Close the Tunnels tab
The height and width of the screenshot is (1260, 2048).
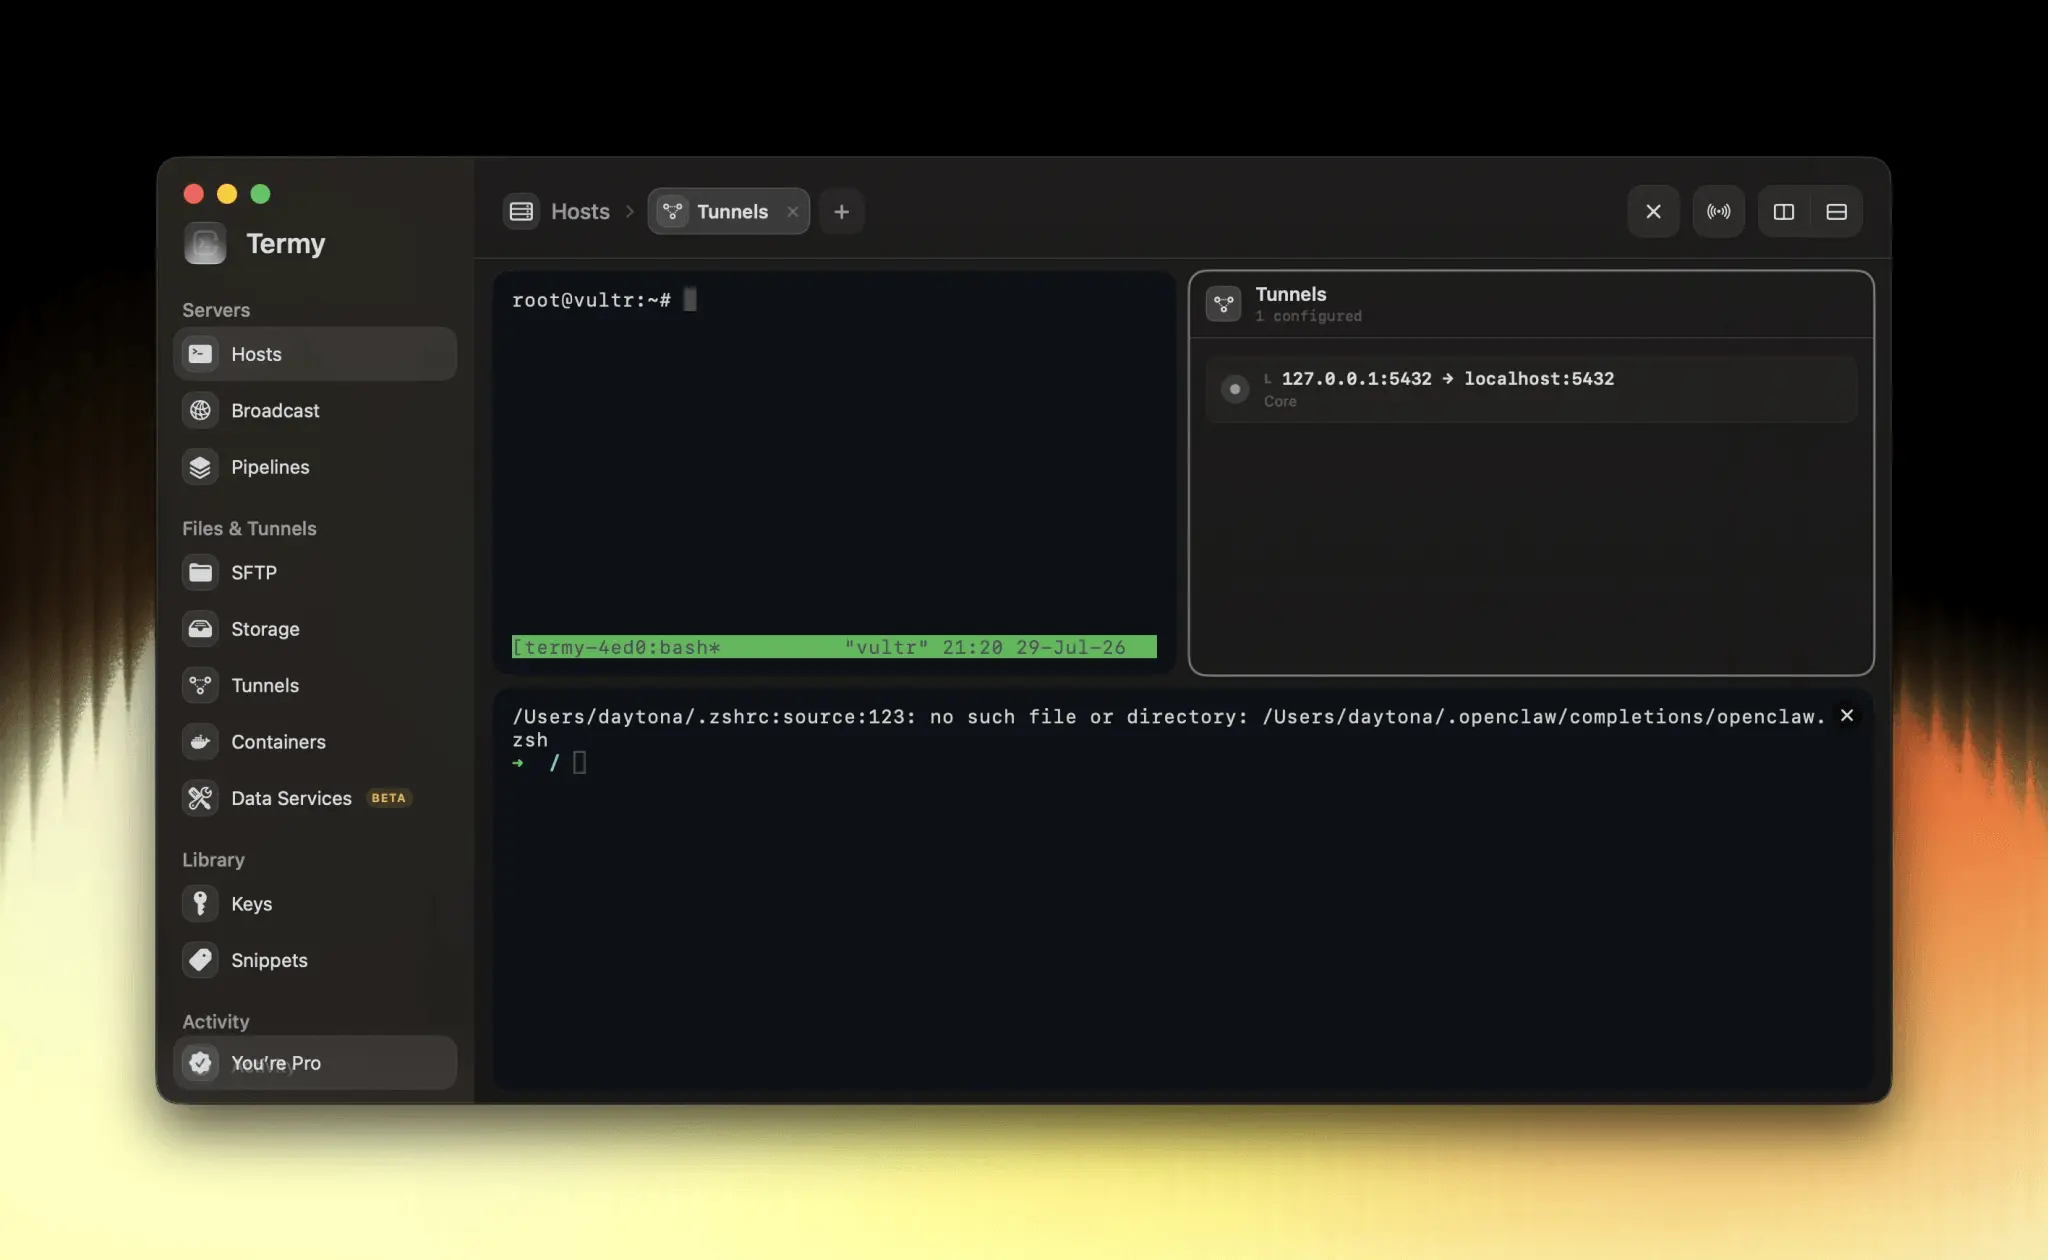(x=792, y=212)
